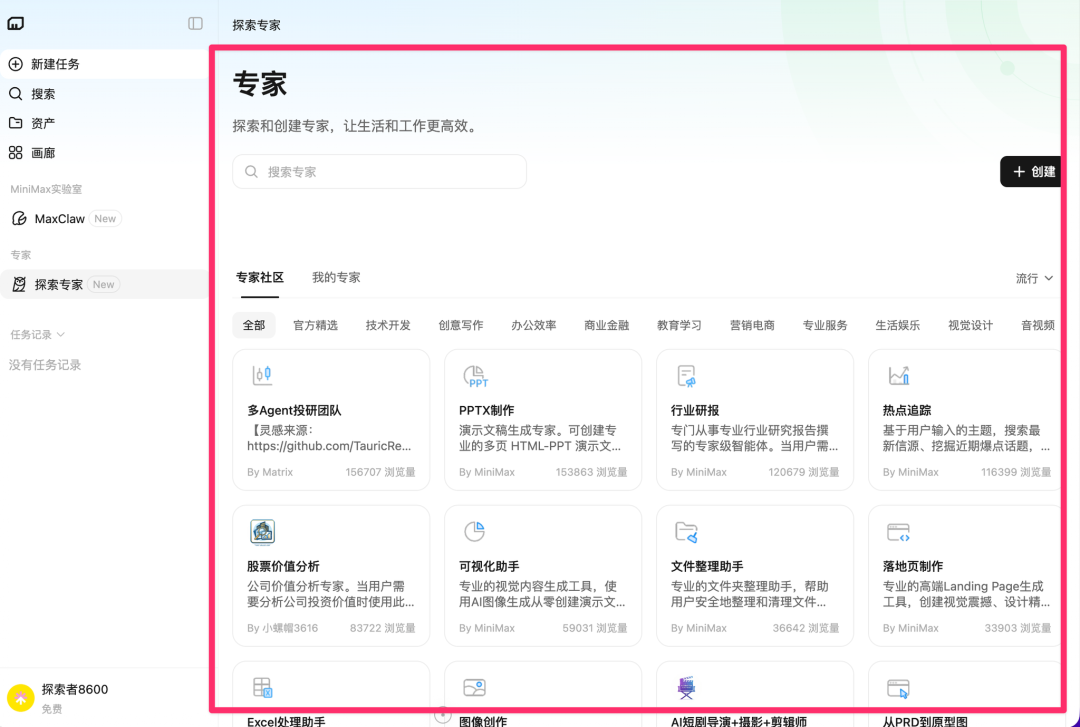
Task: Click the PPTX制作 presentation icon
Action: (476, 375)
